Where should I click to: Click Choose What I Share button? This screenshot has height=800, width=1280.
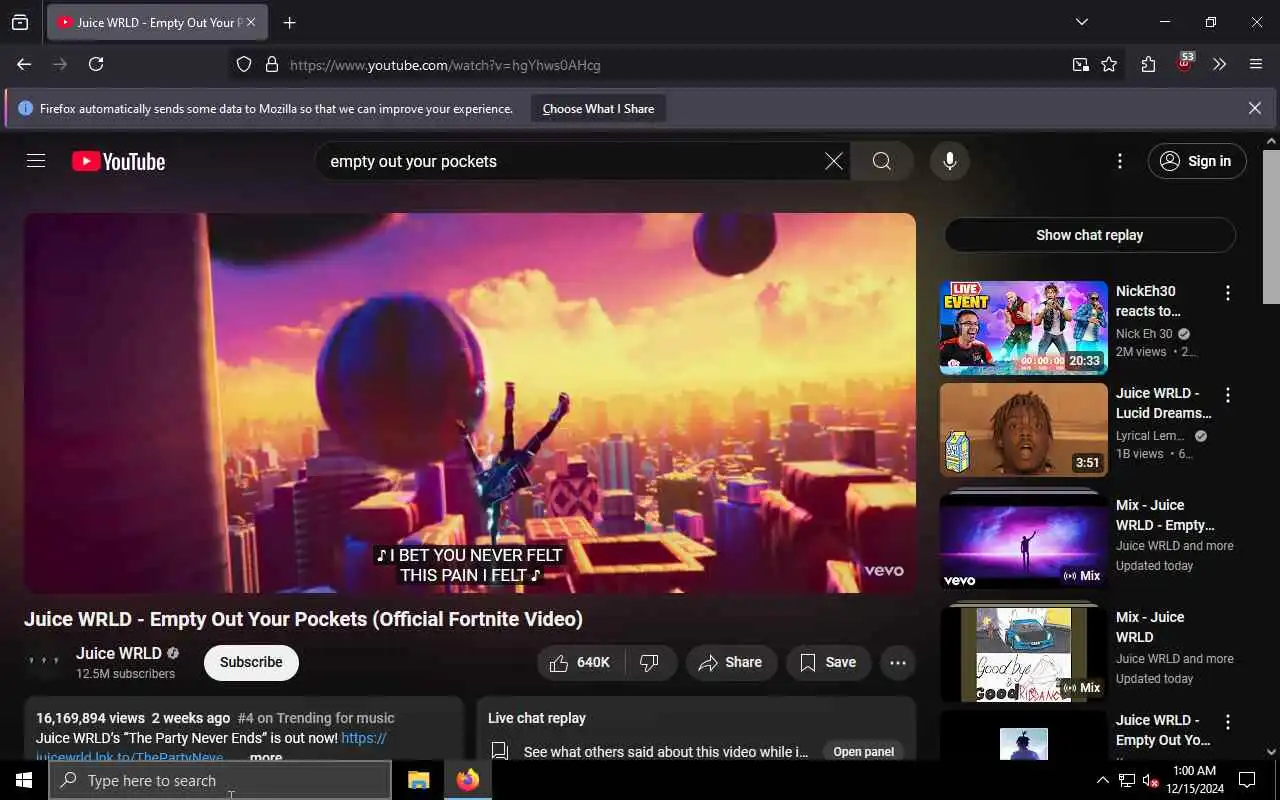pos(598,109)
